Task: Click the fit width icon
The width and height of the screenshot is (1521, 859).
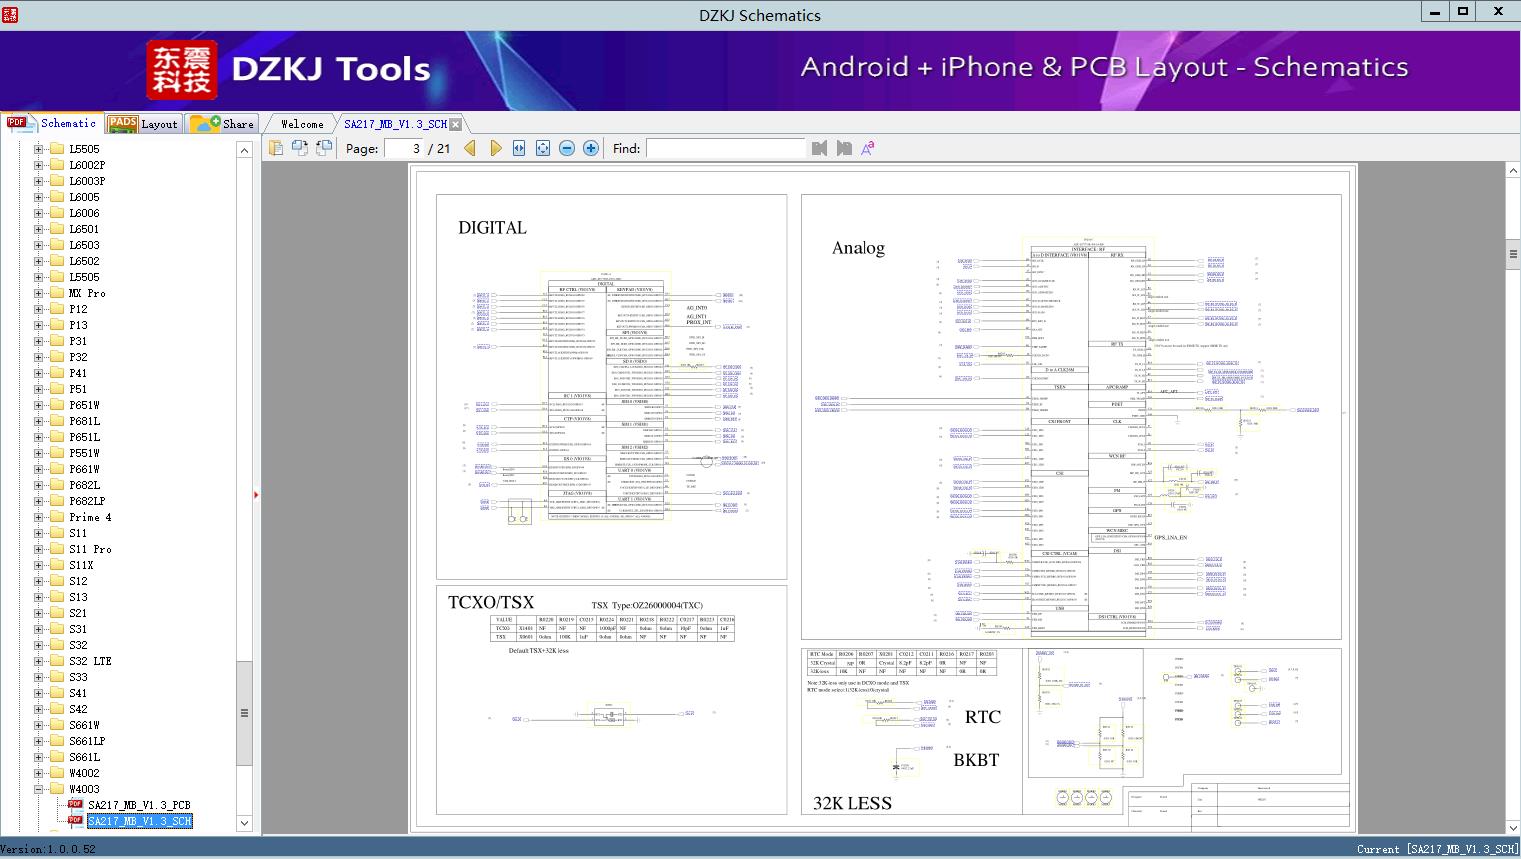Action: [519, 148]
